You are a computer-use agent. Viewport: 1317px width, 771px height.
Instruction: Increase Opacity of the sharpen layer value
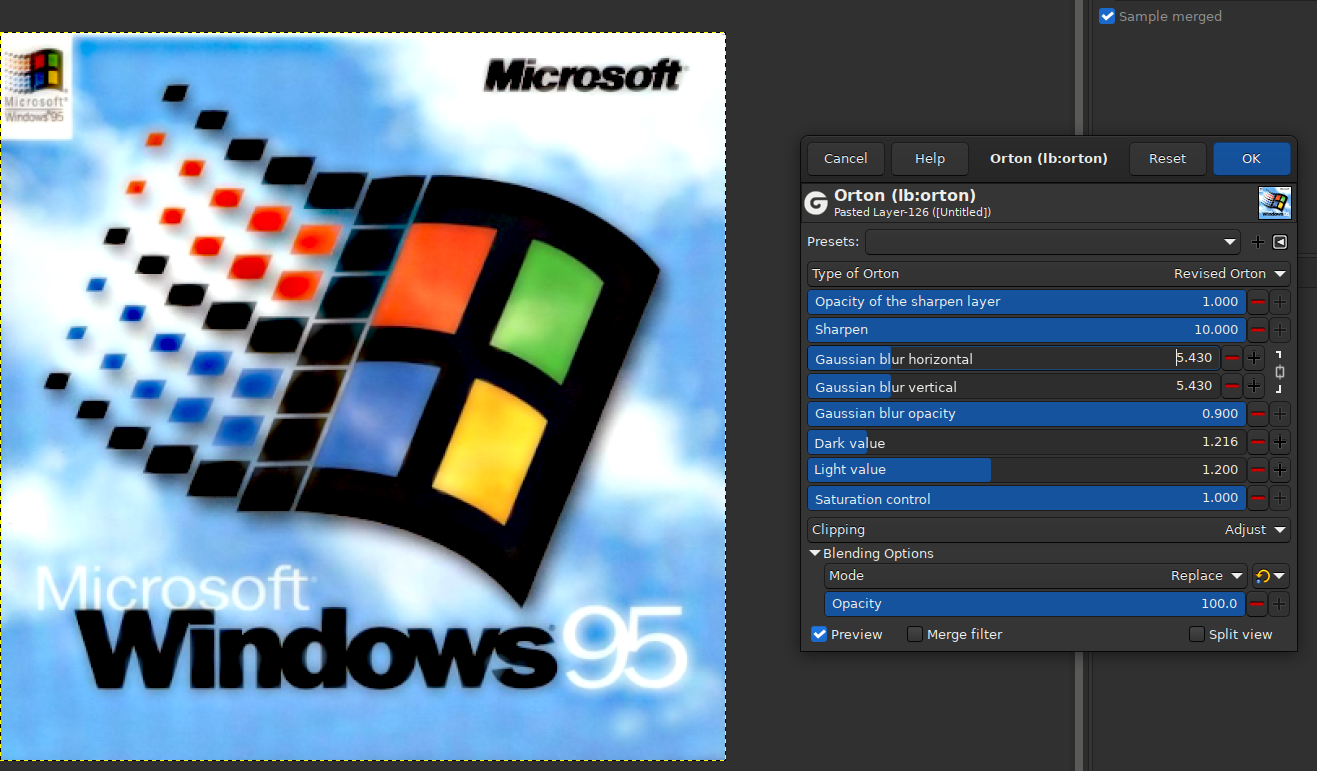(1280, 302)
